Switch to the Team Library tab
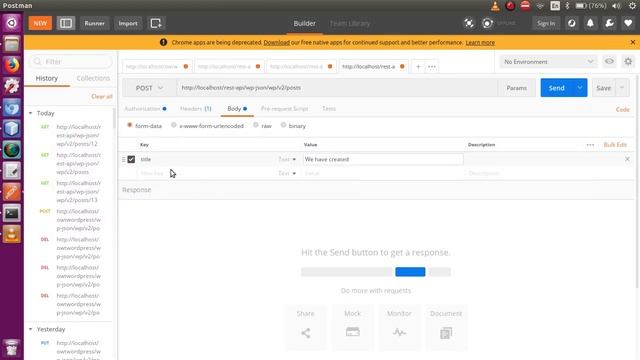The width and height of the screenshot is (640, 360). coord(349,23)
